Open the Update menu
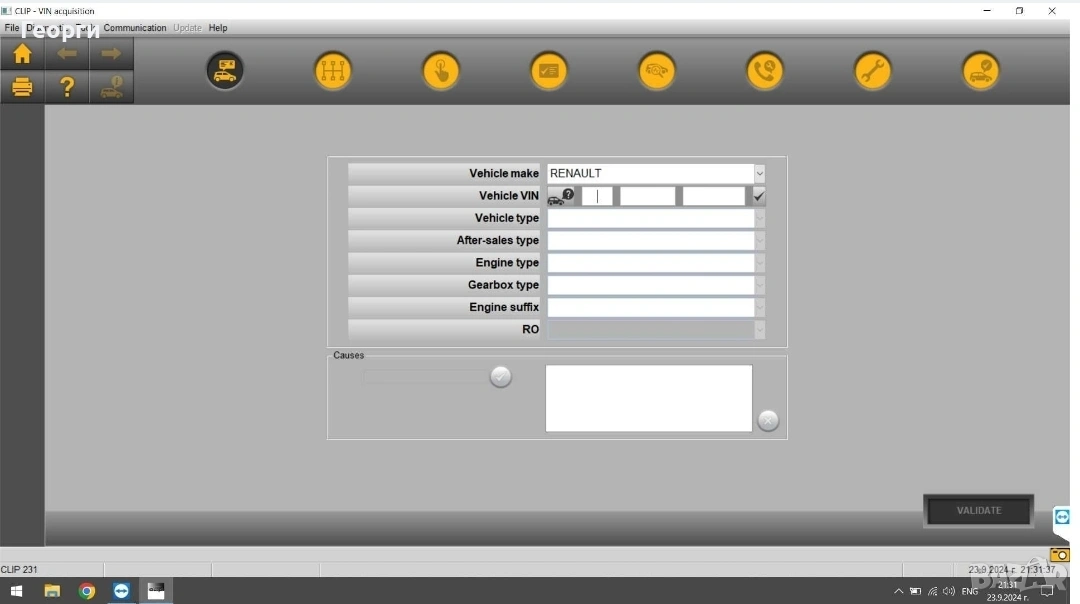 (x=187, y=28)
